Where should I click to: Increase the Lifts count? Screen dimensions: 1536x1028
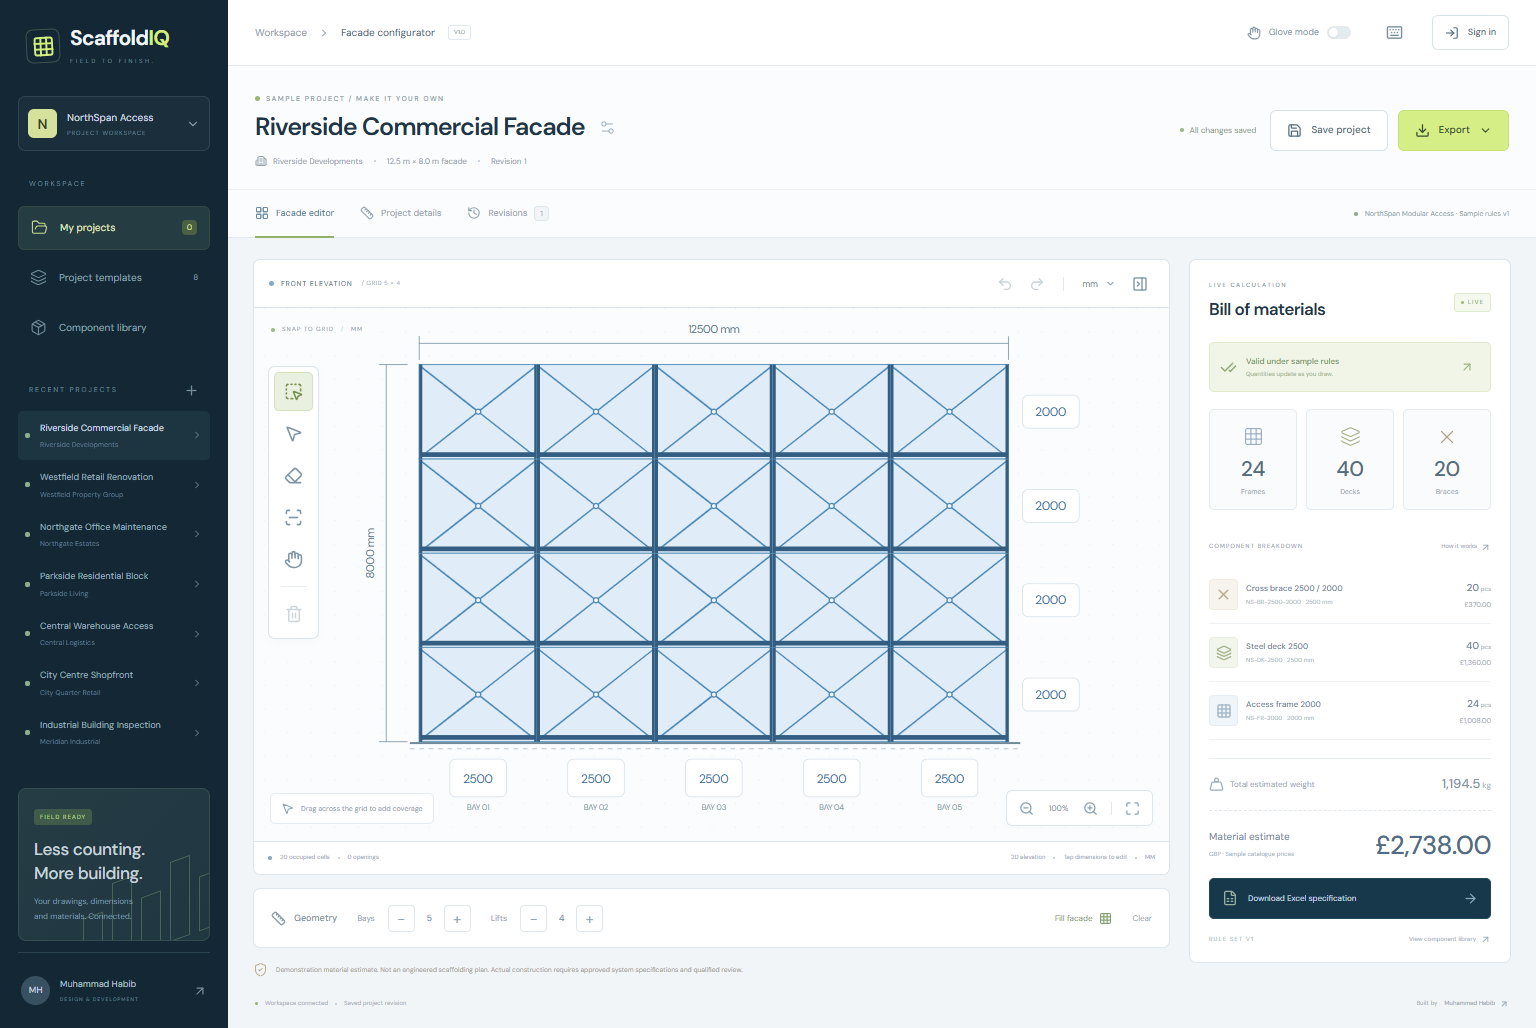(x=590, y=919)
